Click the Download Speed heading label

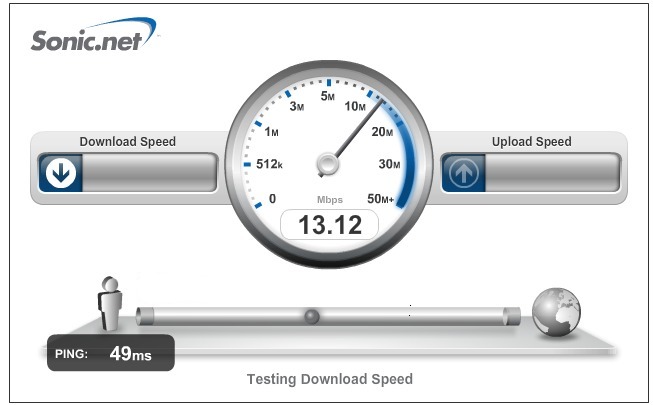[x=128, y=142]
